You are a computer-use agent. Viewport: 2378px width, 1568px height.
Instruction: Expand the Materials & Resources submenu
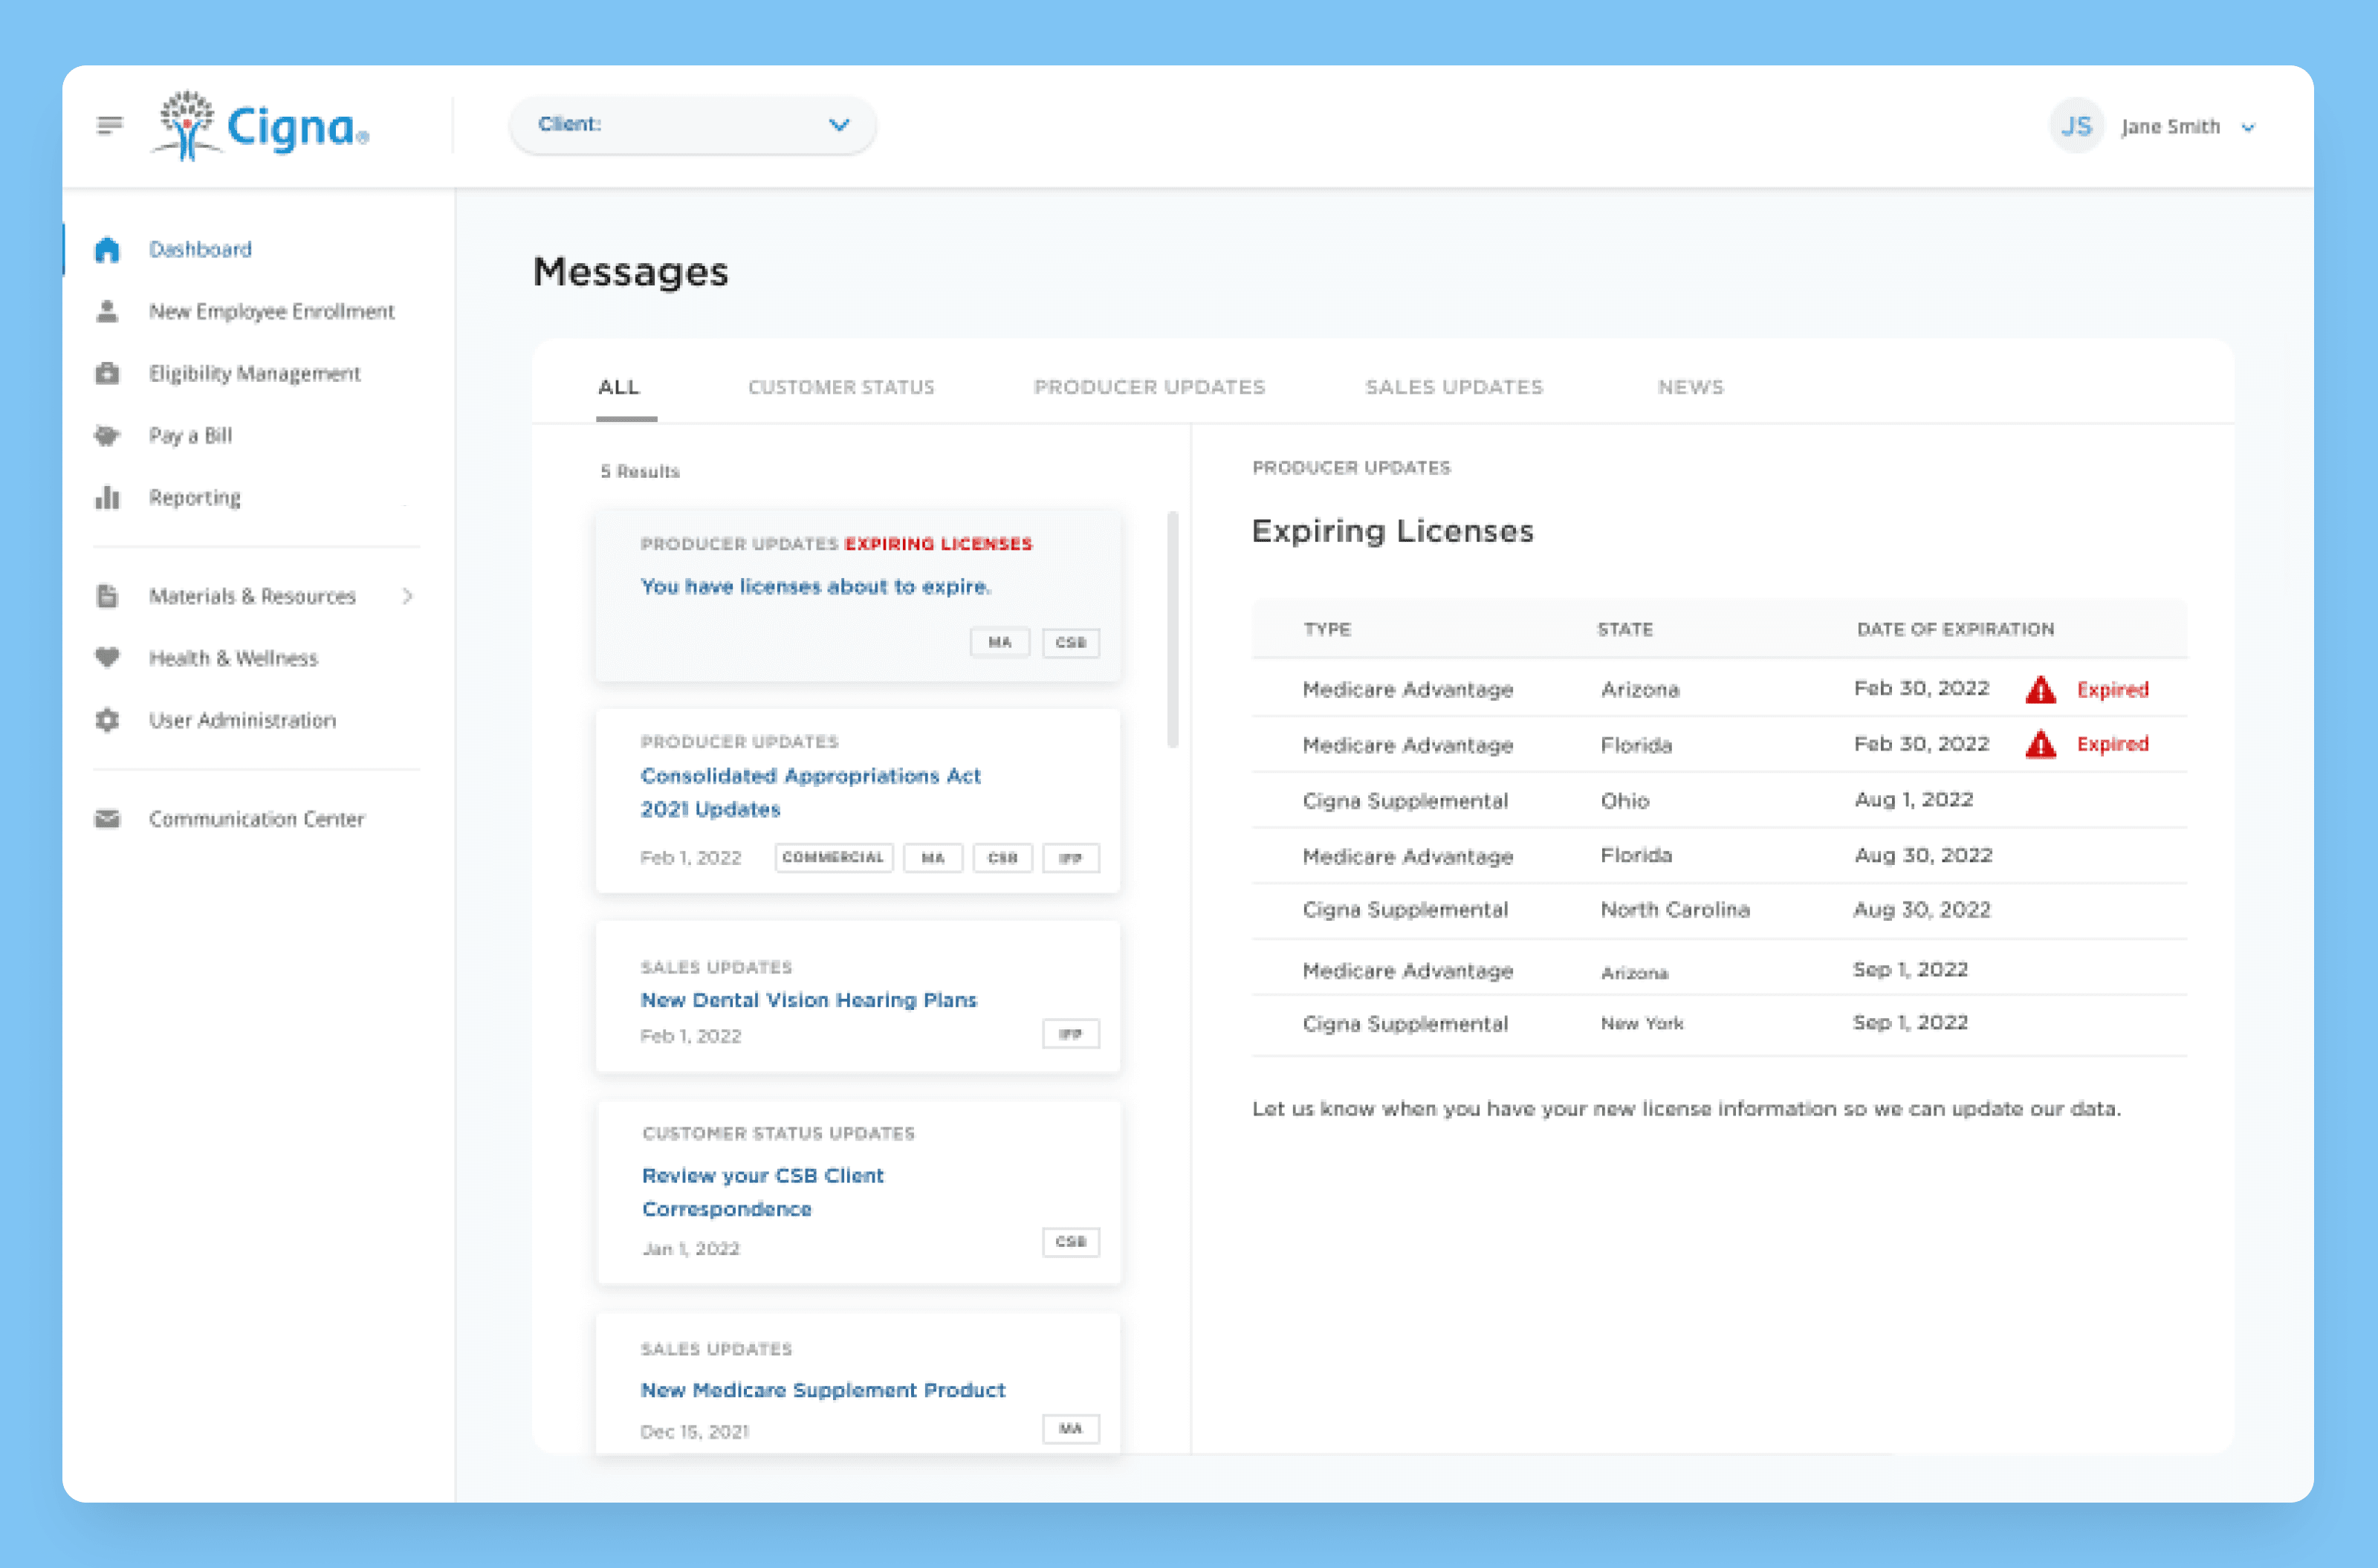tap(407, 596)
